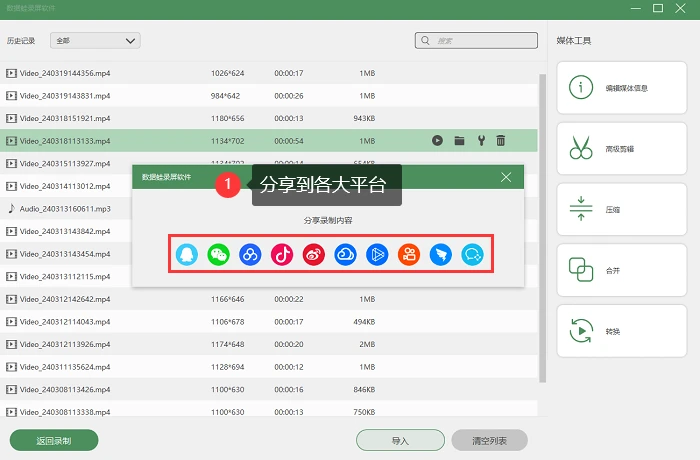The height and width of the screenshot is (460, 700).
Task: Maximize the application window
Action: click(658, 8)
